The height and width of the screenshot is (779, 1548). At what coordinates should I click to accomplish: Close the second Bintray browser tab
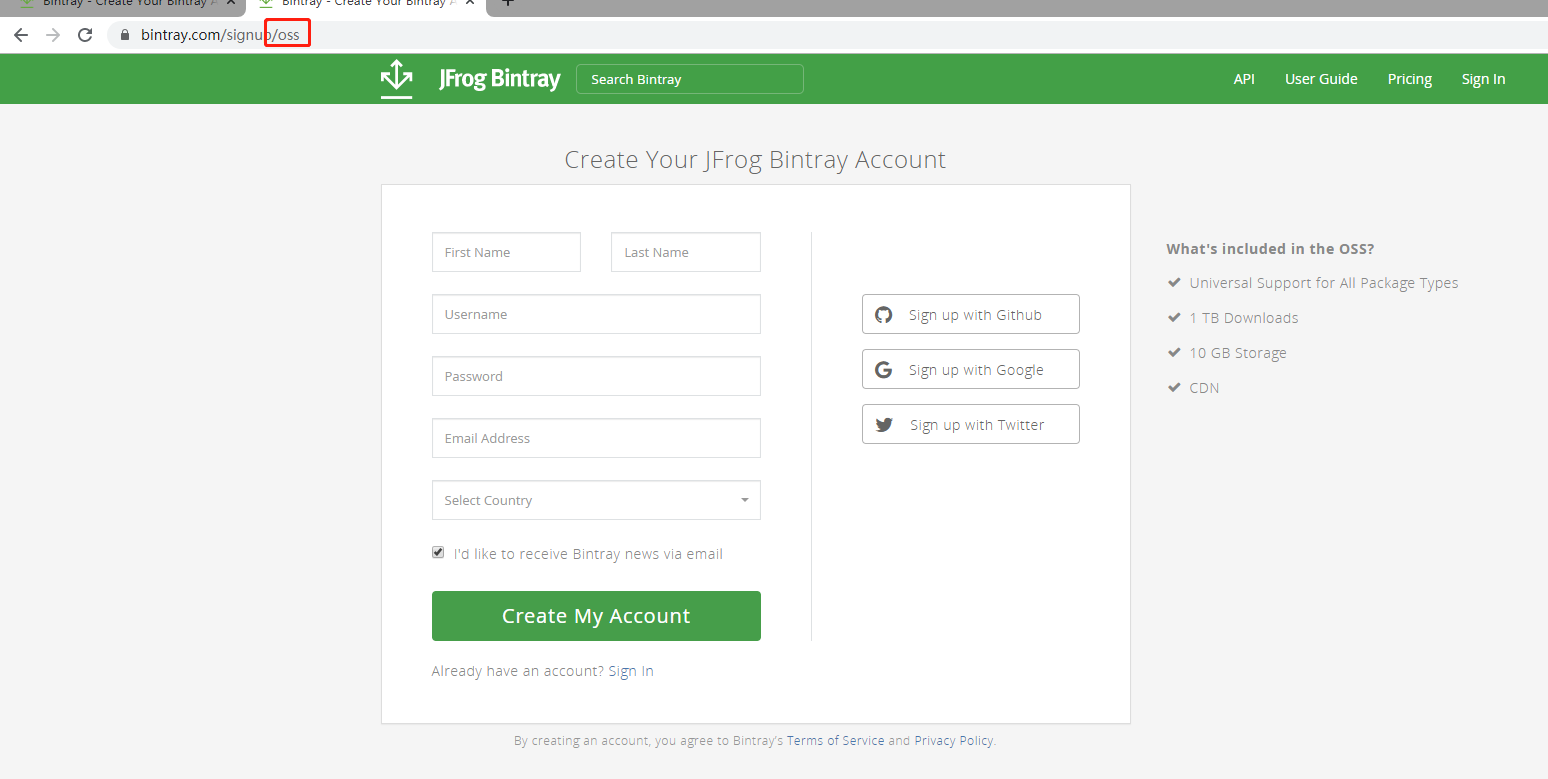click(x=468, y=3)
